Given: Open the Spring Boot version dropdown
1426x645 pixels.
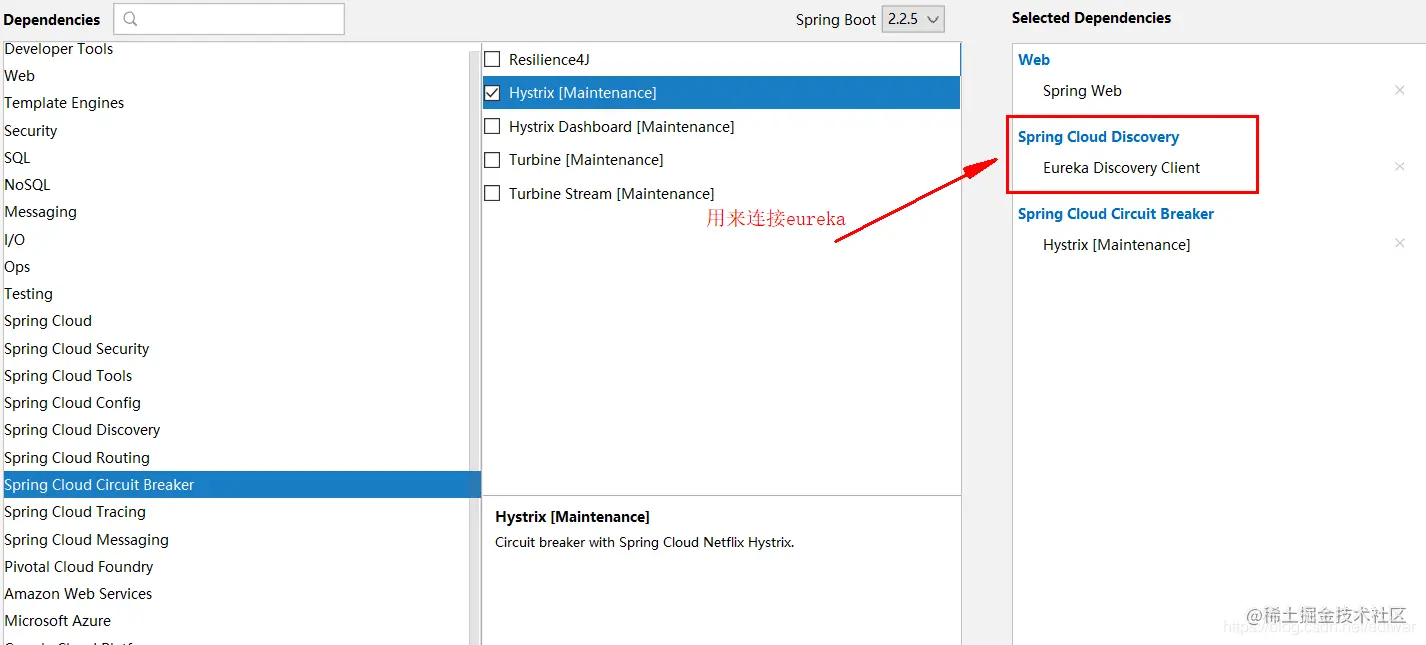Looking at the screenshot, I should 913,19.
